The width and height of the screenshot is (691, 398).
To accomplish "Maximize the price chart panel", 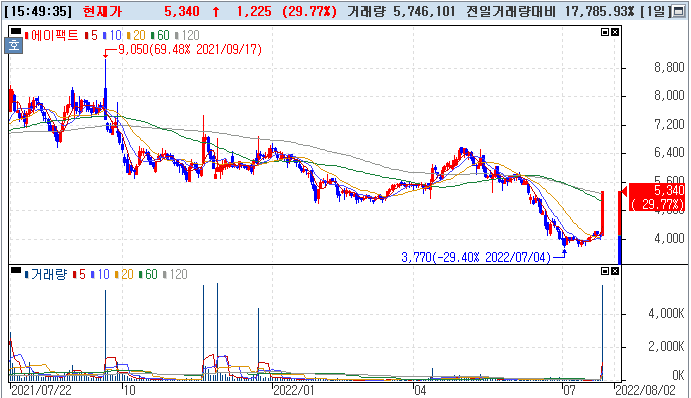I will point(605,32).
